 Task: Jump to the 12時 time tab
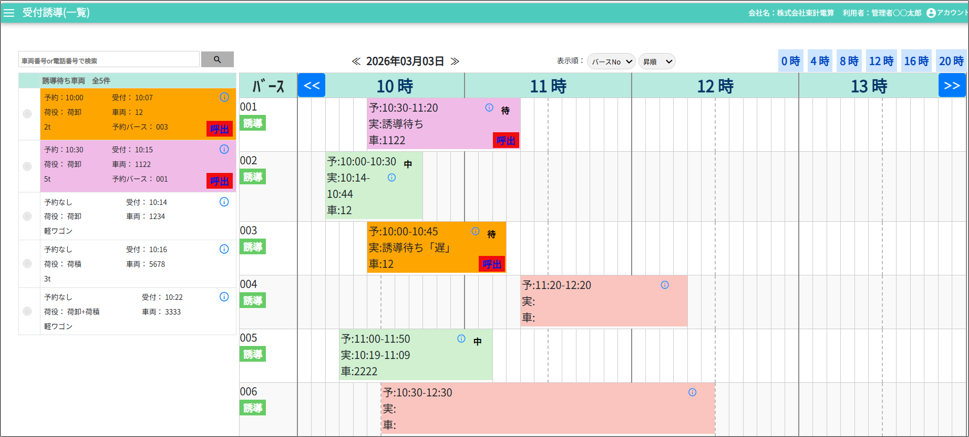coord(881,61)
